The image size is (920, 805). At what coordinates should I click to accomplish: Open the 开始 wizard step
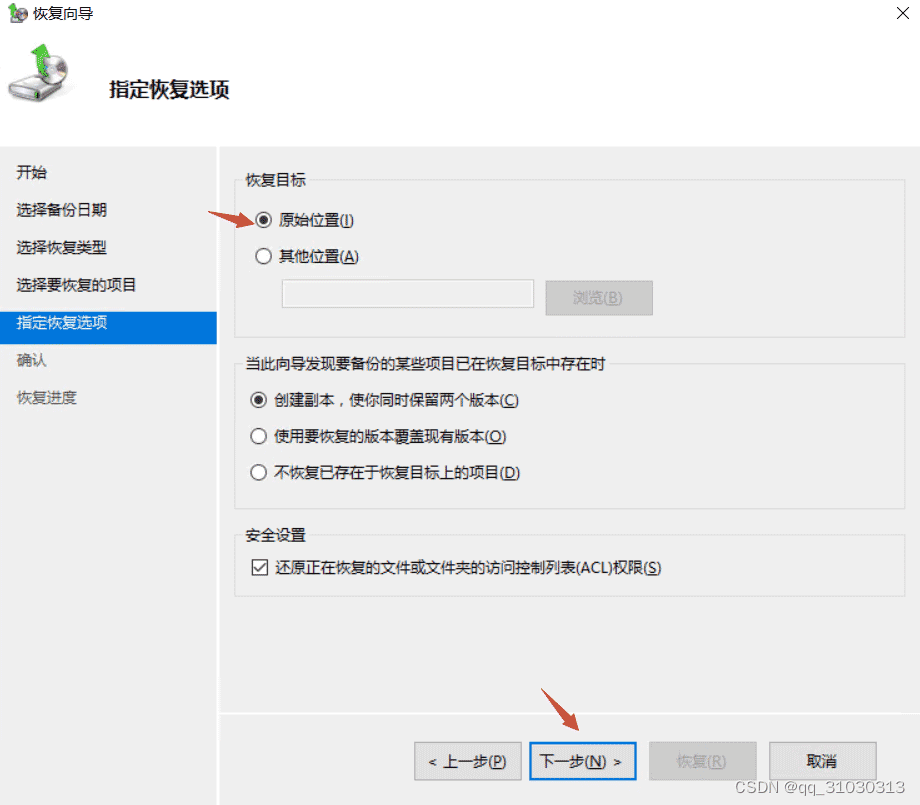click(32, 172)
